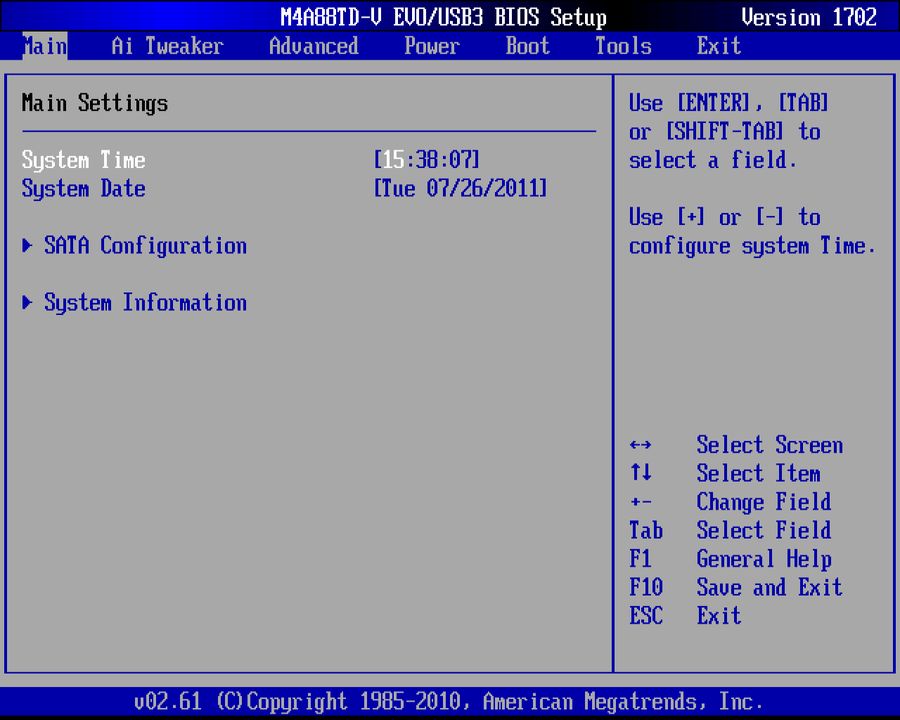Open the Boot menu
This screenshot has width=900, height=720.
[527, 46]
